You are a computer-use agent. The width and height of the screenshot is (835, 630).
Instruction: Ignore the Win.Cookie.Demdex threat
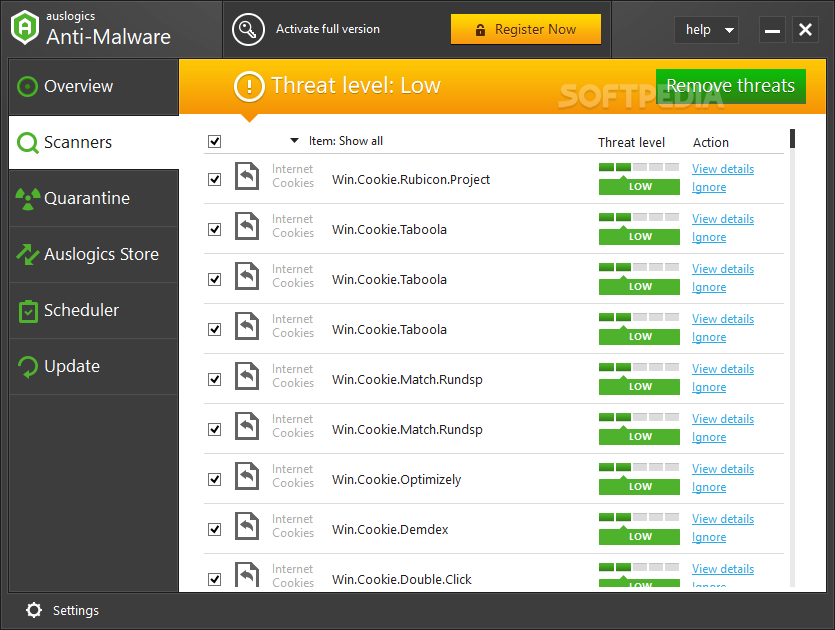pos(709,537)
